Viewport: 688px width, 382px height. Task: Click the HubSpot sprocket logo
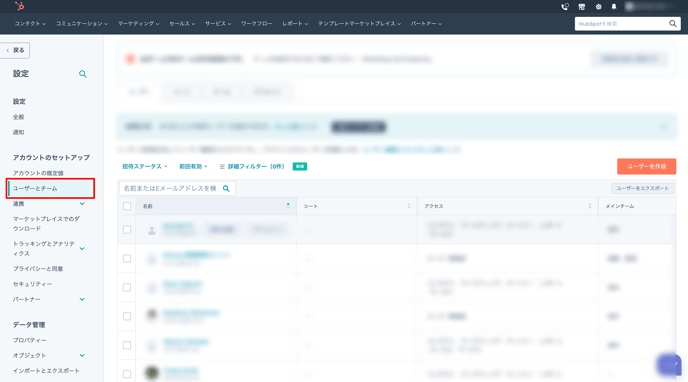[19, 6]
